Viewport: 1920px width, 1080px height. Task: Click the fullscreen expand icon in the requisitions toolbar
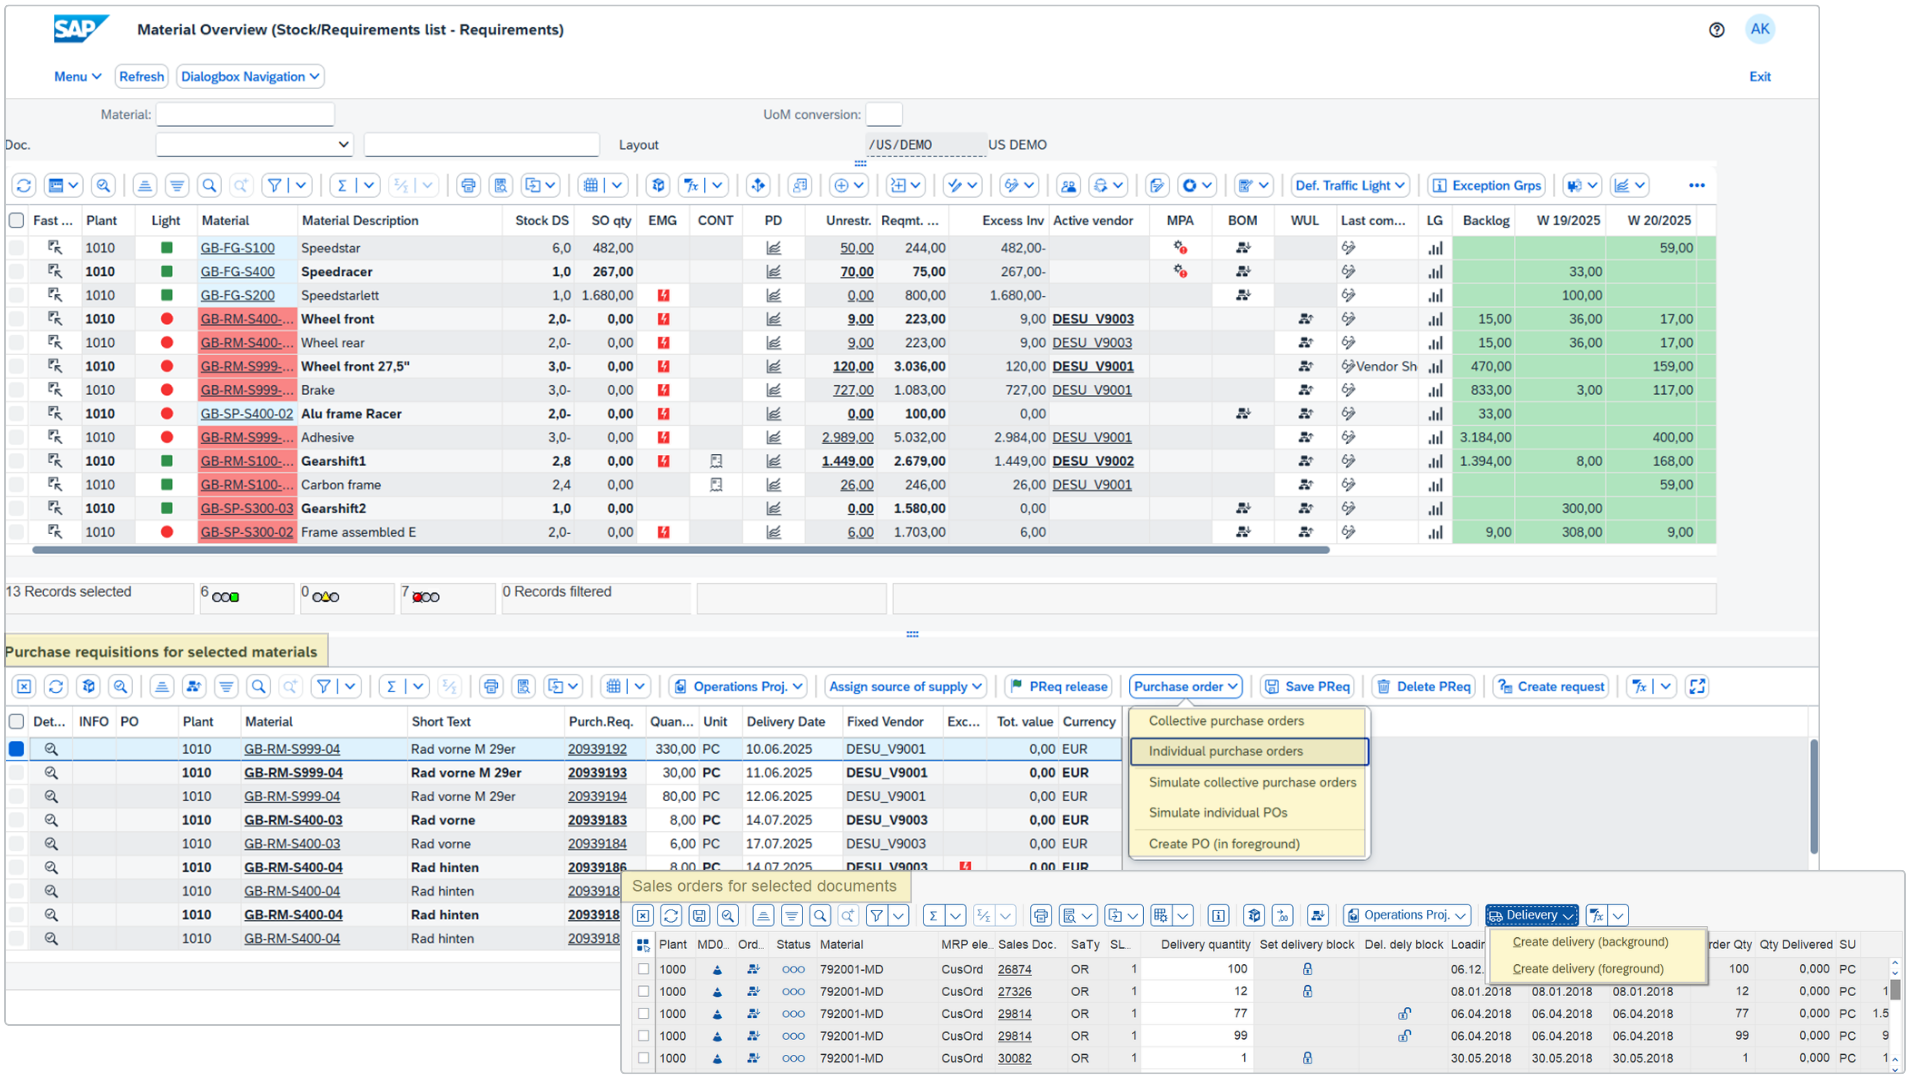pyautogui.click(x=1697, y=686)
